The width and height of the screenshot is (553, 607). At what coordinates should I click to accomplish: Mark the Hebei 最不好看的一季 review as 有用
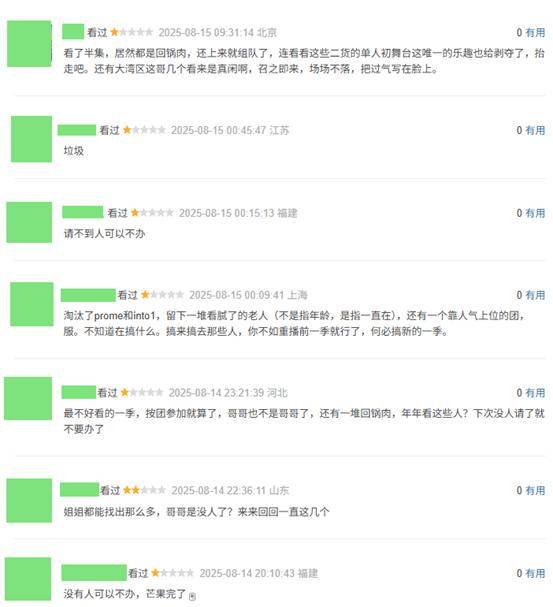click(535, 393)
